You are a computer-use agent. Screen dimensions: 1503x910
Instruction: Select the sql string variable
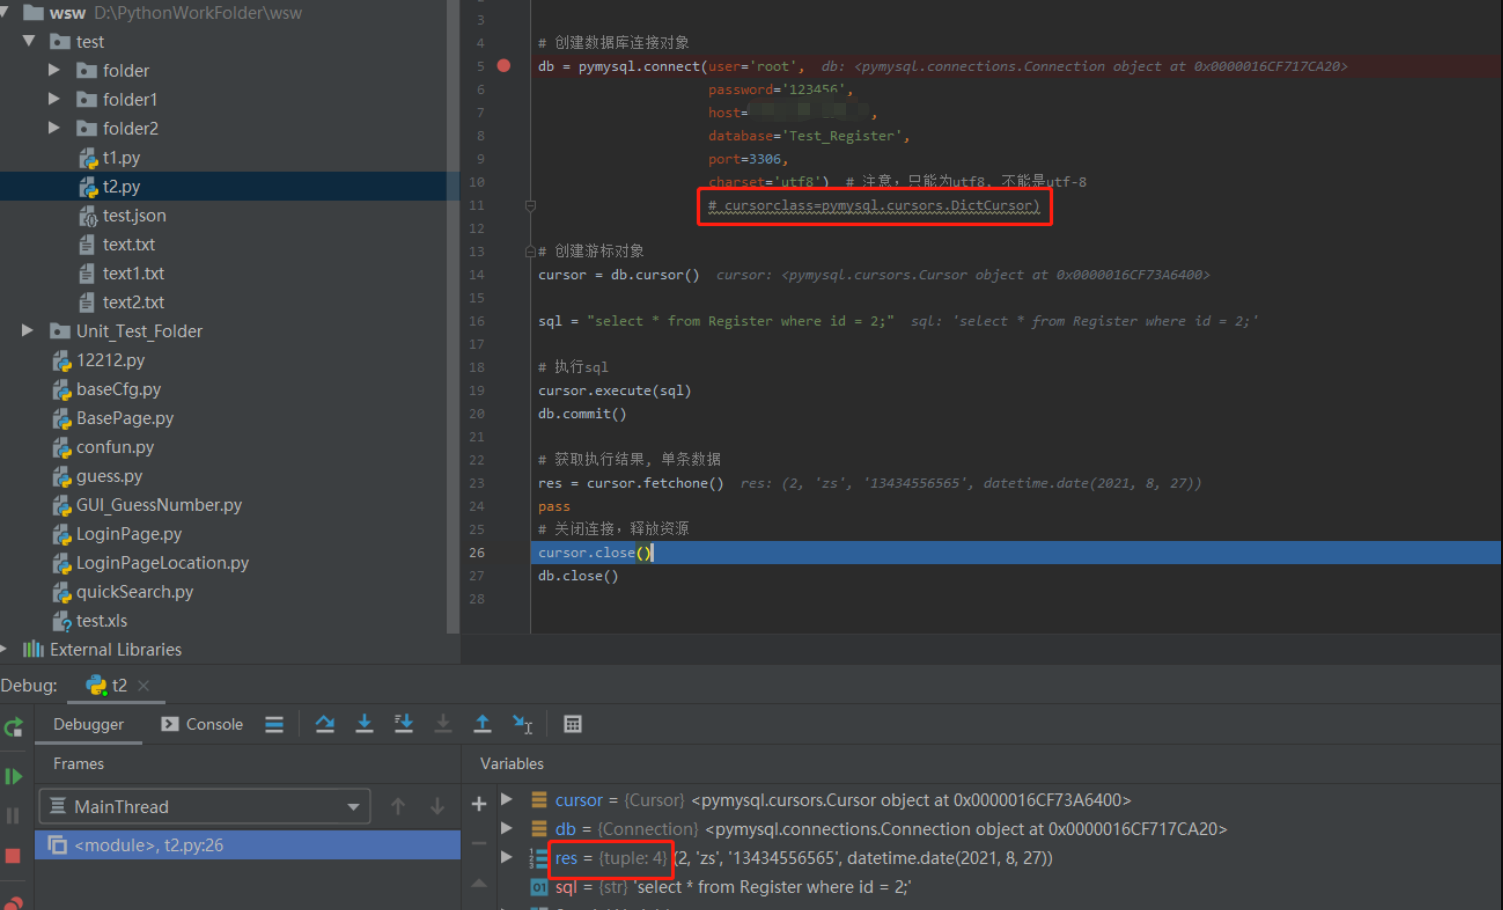point(720,887)
